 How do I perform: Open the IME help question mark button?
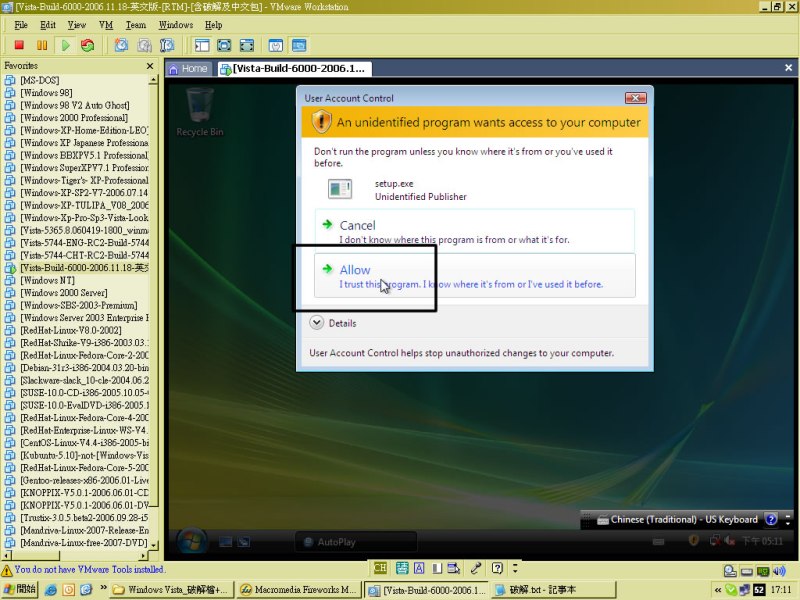(497, 568)
